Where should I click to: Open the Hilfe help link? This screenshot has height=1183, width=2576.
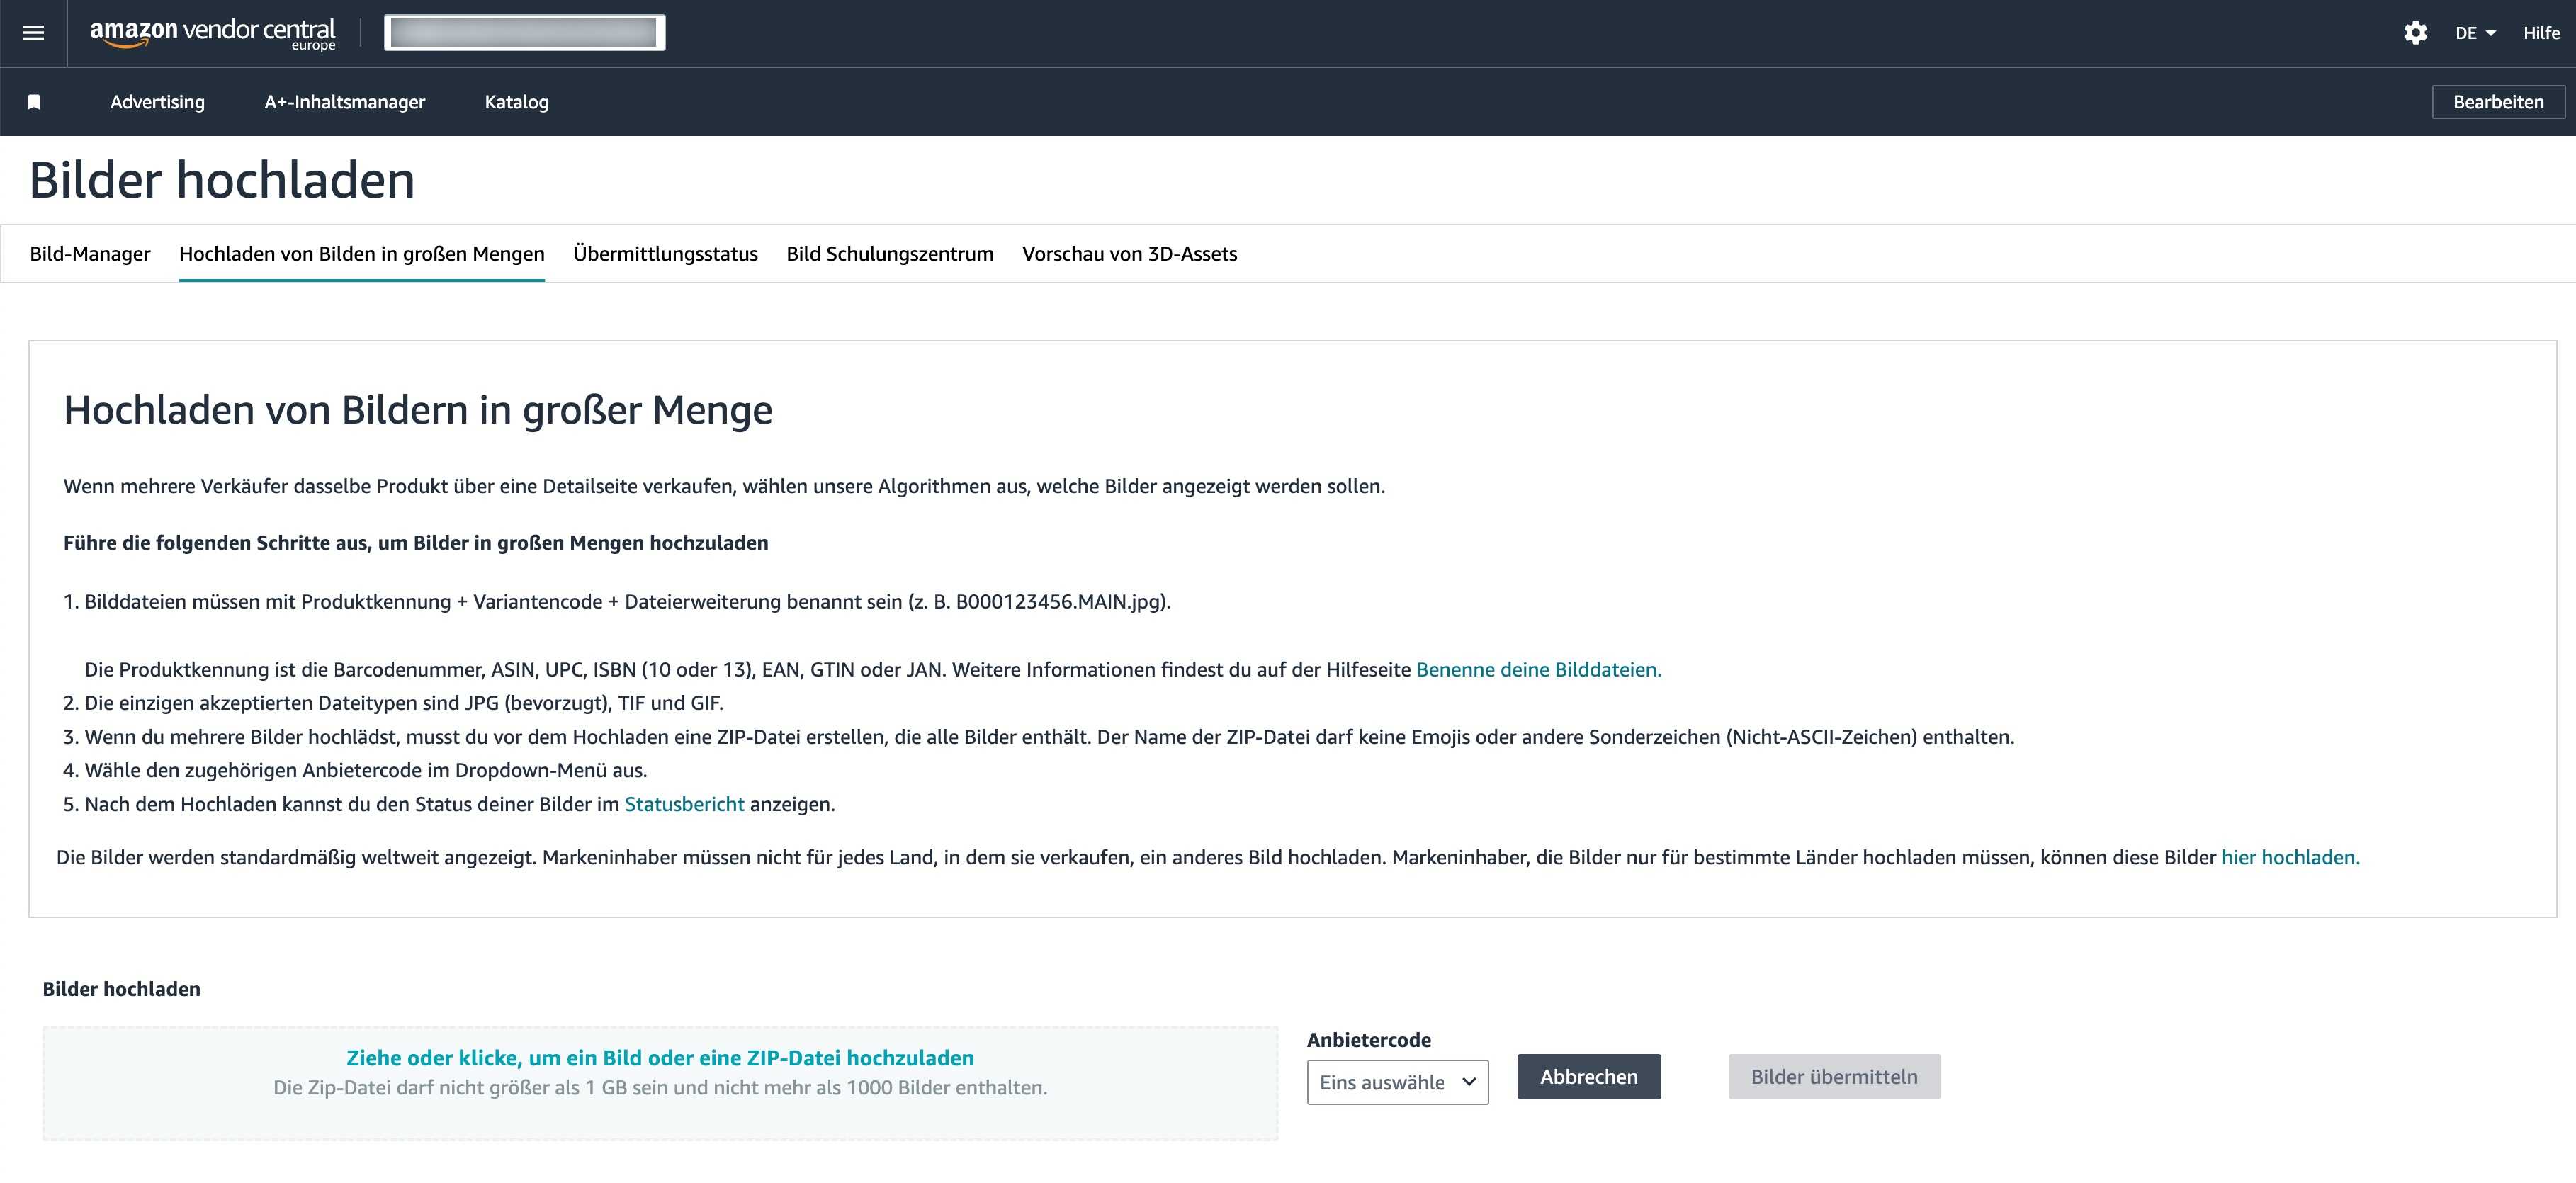pyautogui.click(x=2541, y=33)
